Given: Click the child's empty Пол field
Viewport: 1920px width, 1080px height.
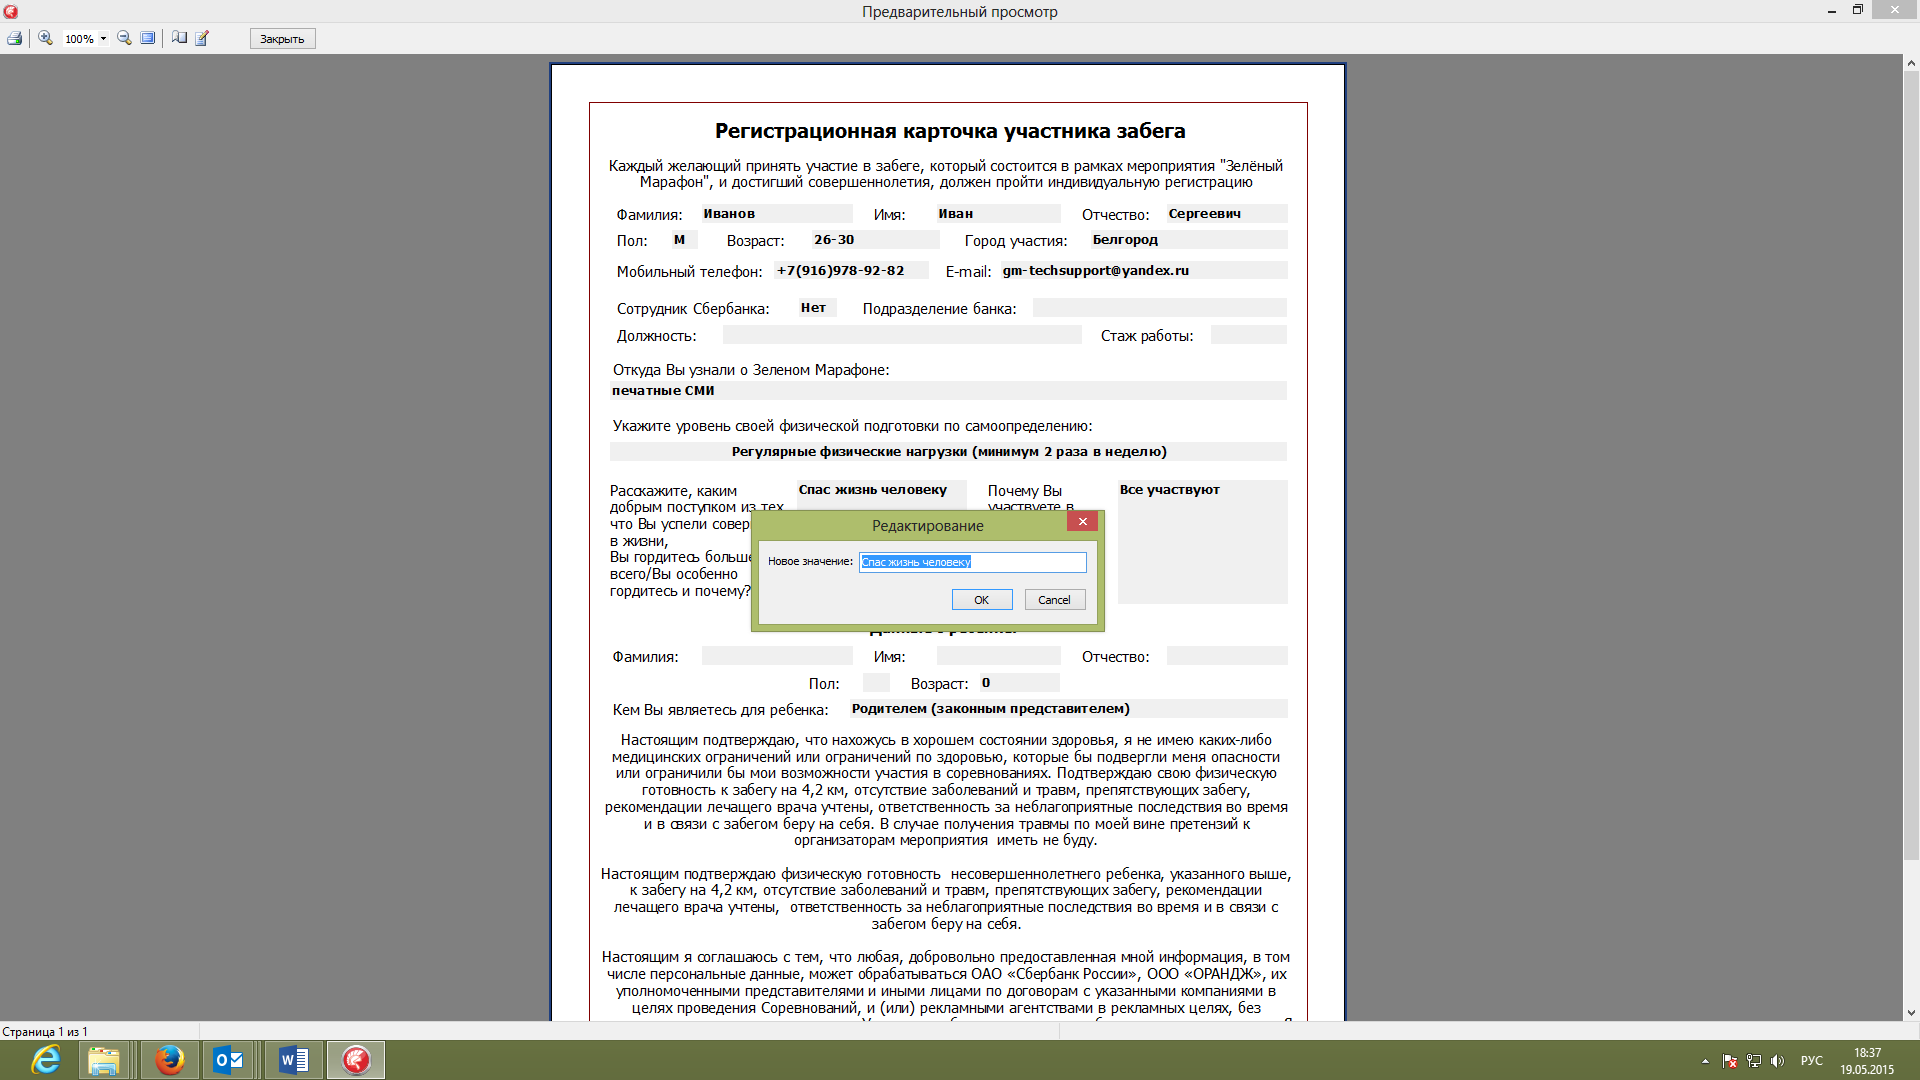Looking at the screenshot, I should (876, 683).
